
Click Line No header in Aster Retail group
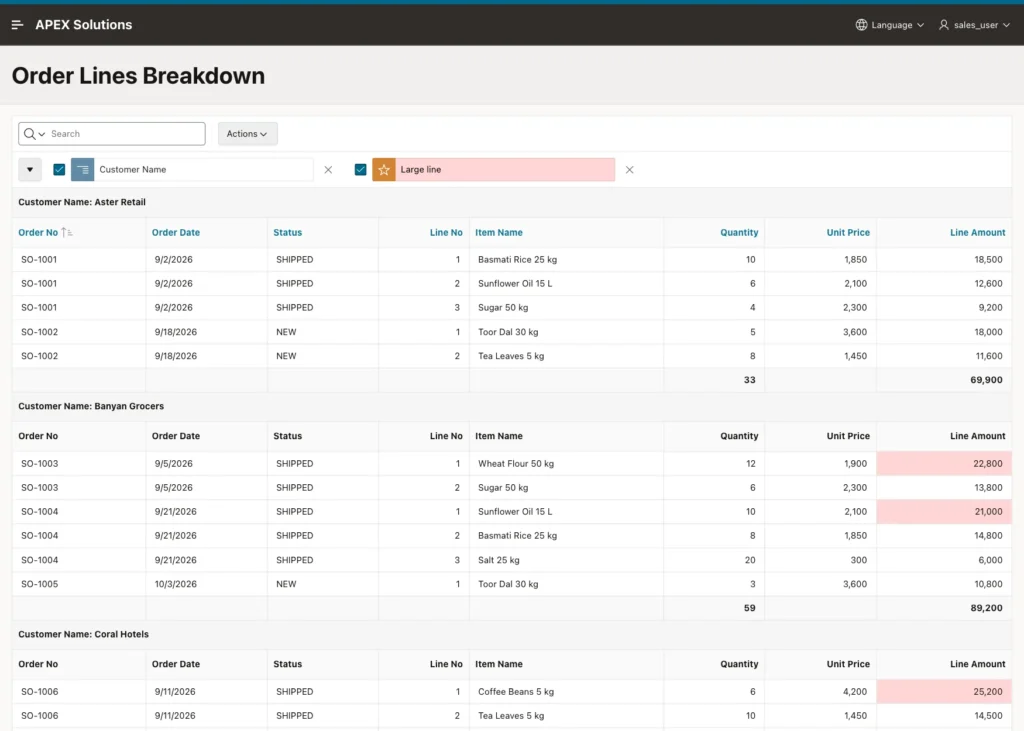[x=446, y=233]
